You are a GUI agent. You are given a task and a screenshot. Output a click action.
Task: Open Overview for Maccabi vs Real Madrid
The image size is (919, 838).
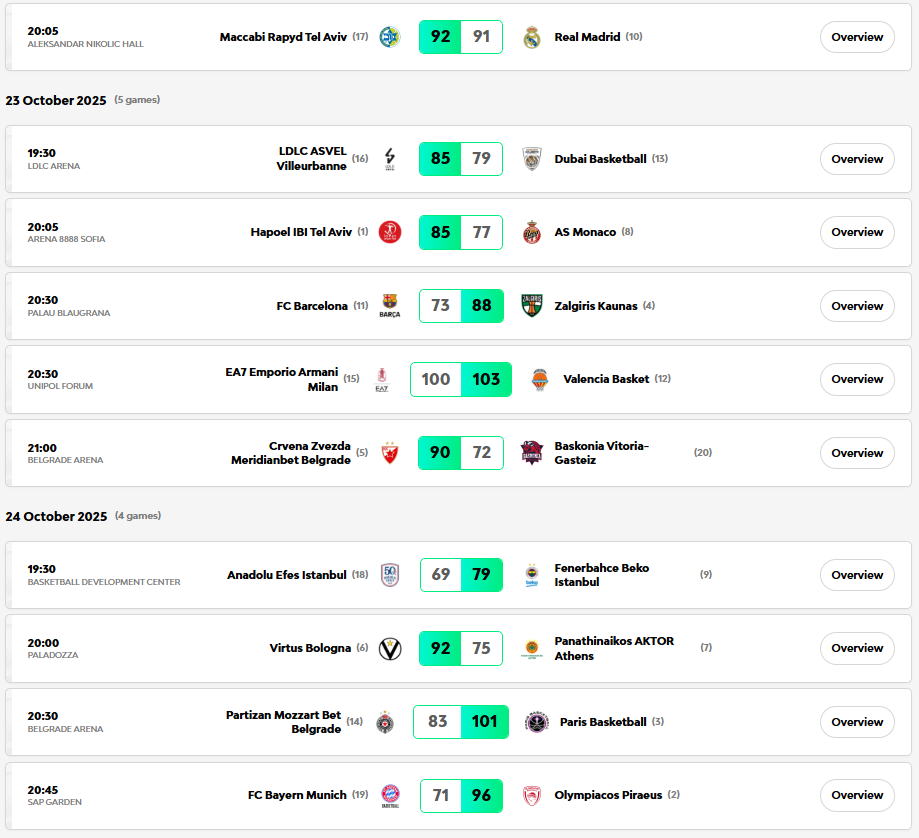[x=857, y=37]
